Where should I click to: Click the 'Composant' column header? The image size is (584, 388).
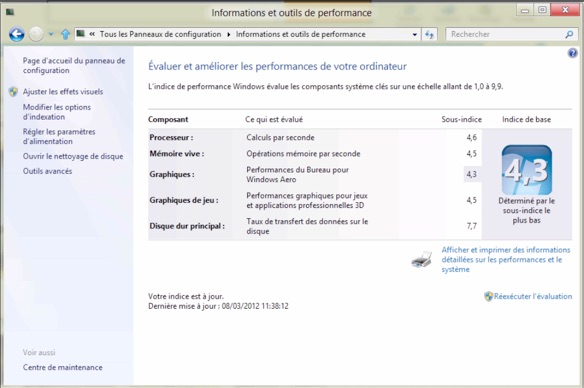click(x=168, y=120)
